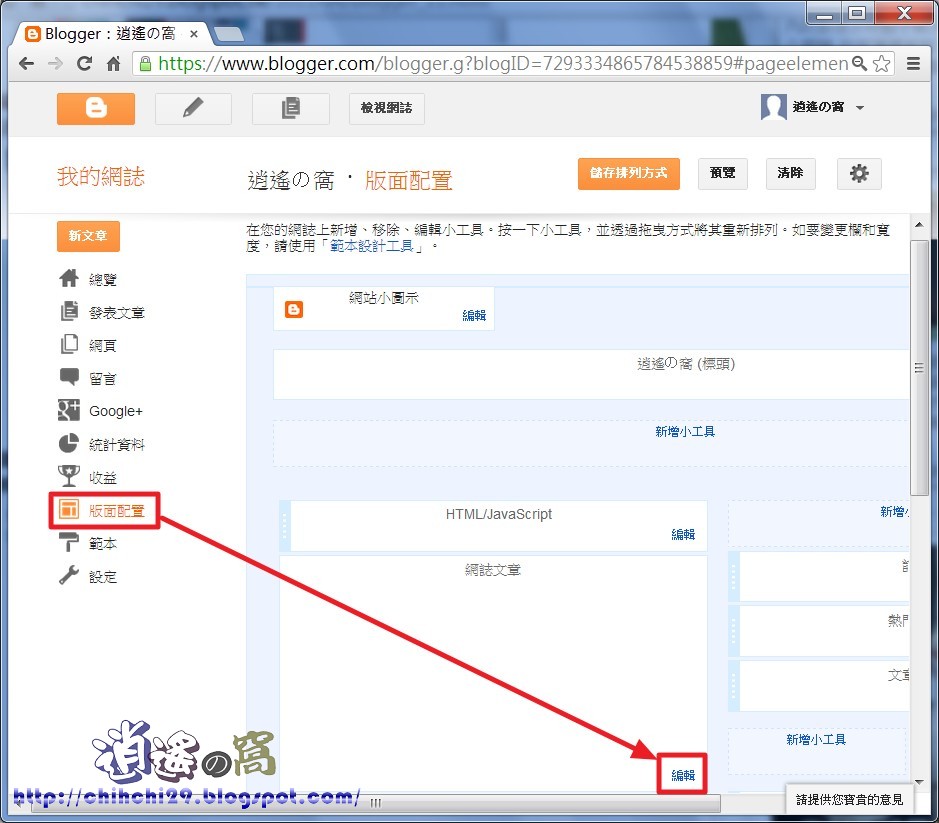Open 發表文章 posts section in sidebar
The height and width of the screenshot is (823, 939).
(x=66, y=312)
